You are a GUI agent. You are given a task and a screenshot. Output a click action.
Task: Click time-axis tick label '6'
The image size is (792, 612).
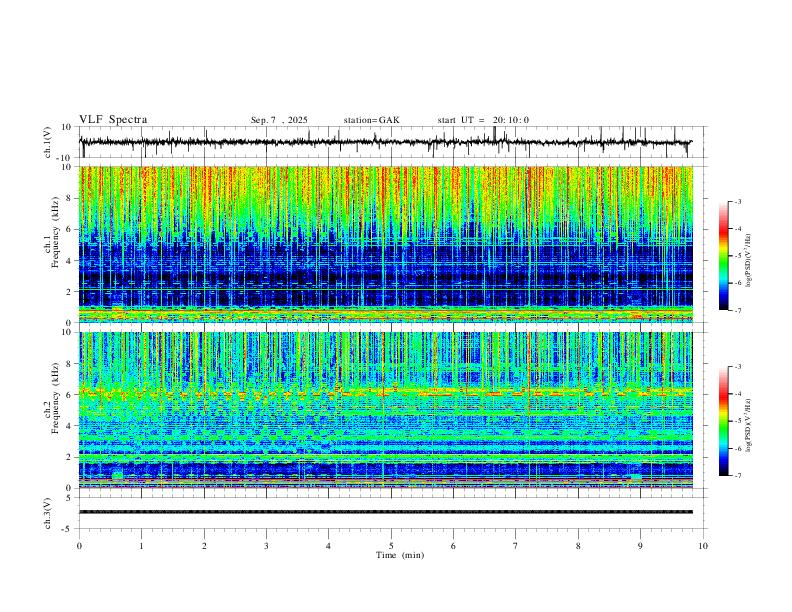[453, 546]
